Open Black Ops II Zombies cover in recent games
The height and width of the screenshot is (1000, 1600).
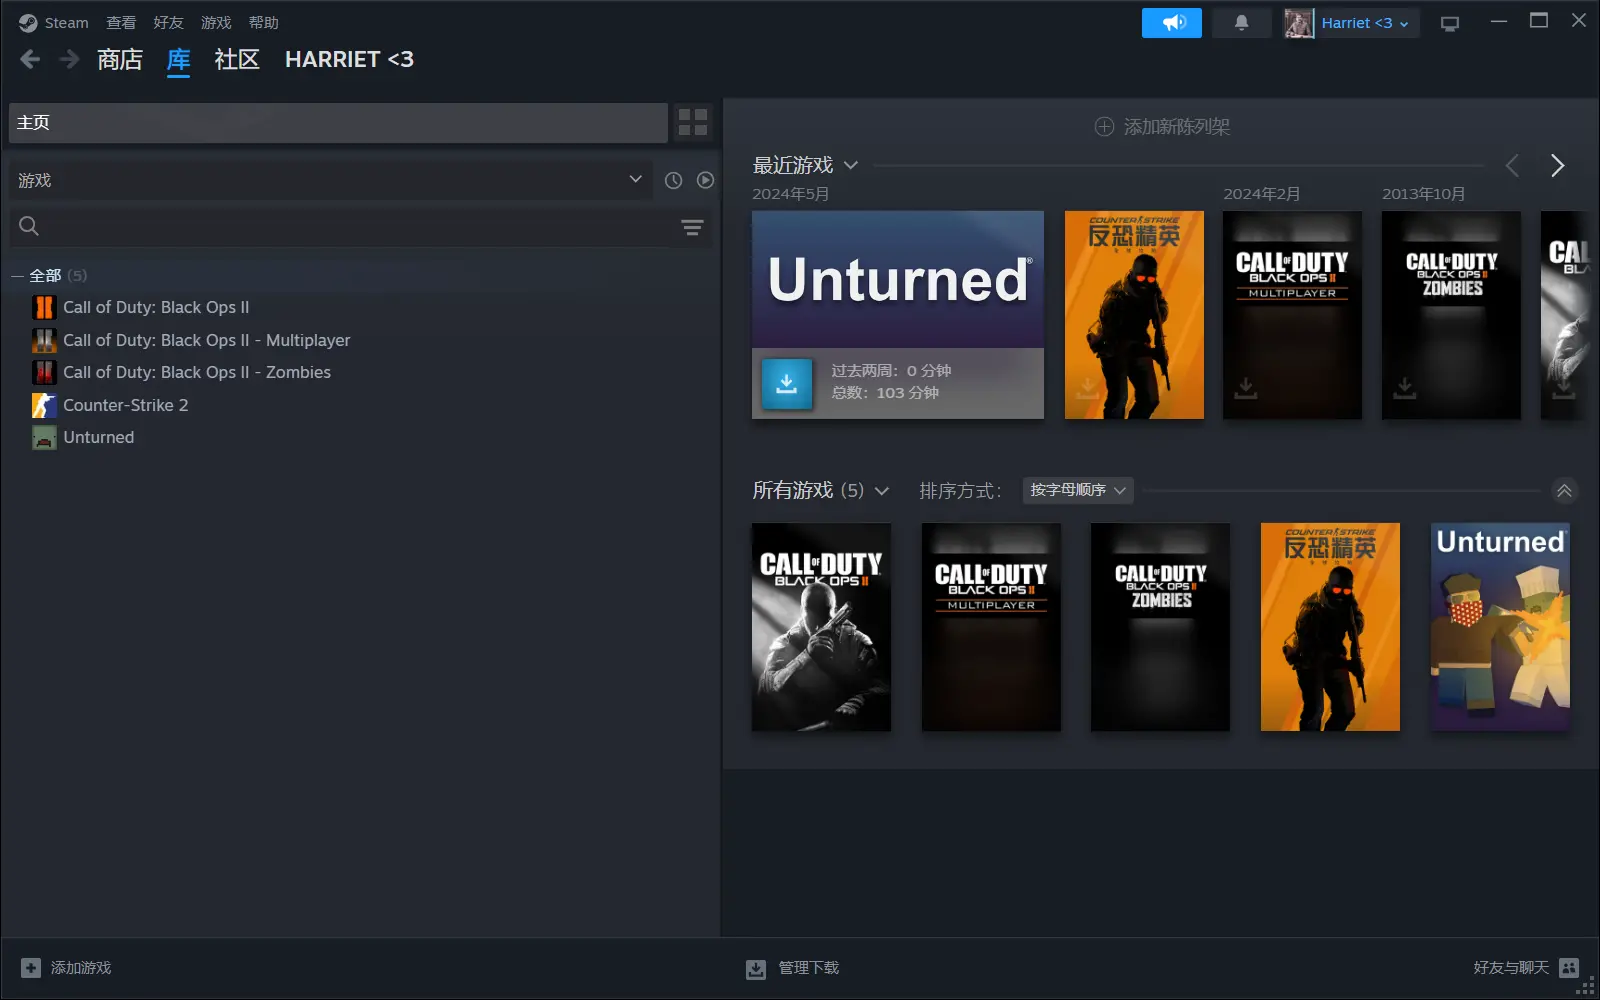coord(1451,315)
